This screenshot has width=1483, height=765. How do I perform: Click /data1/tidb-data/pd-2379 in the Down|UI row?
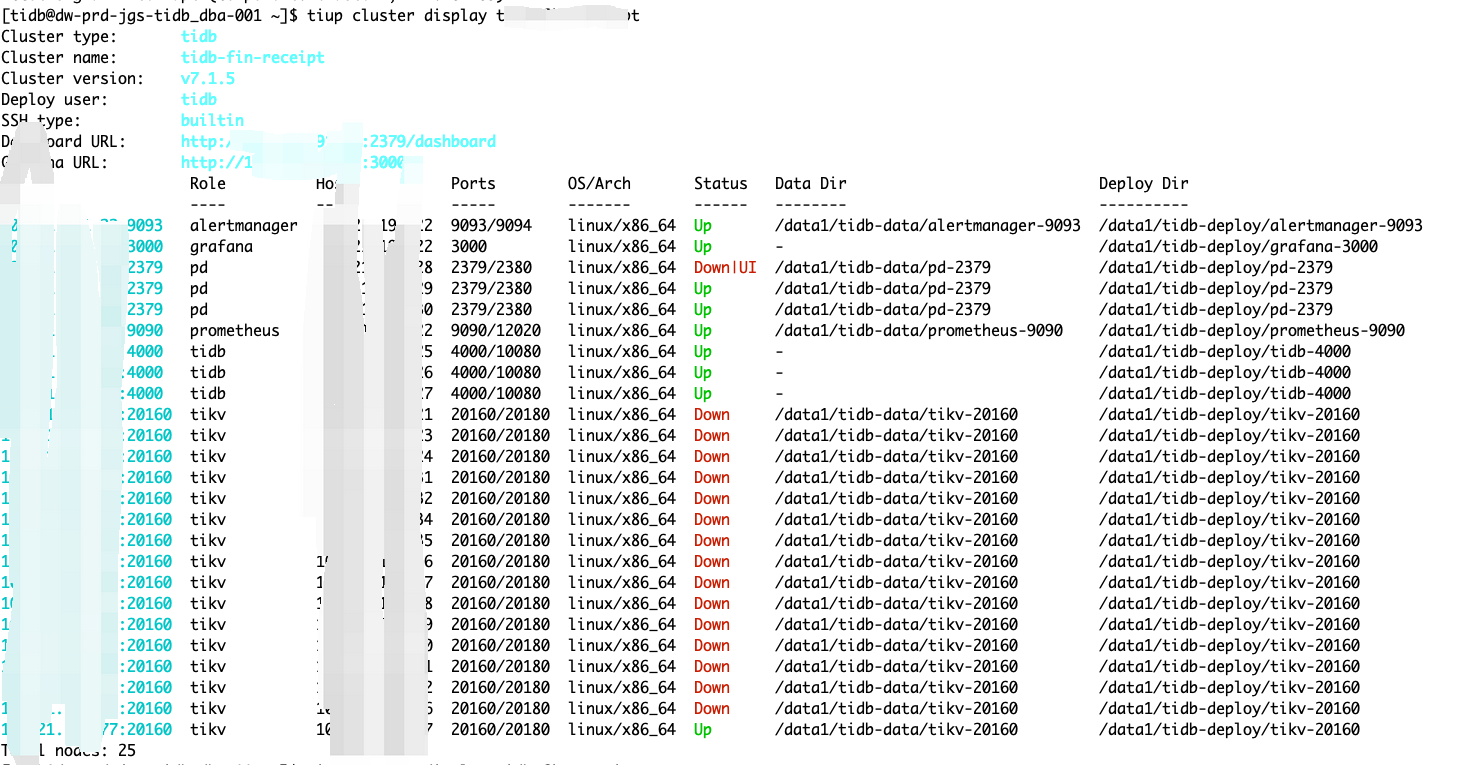(883, 268)
